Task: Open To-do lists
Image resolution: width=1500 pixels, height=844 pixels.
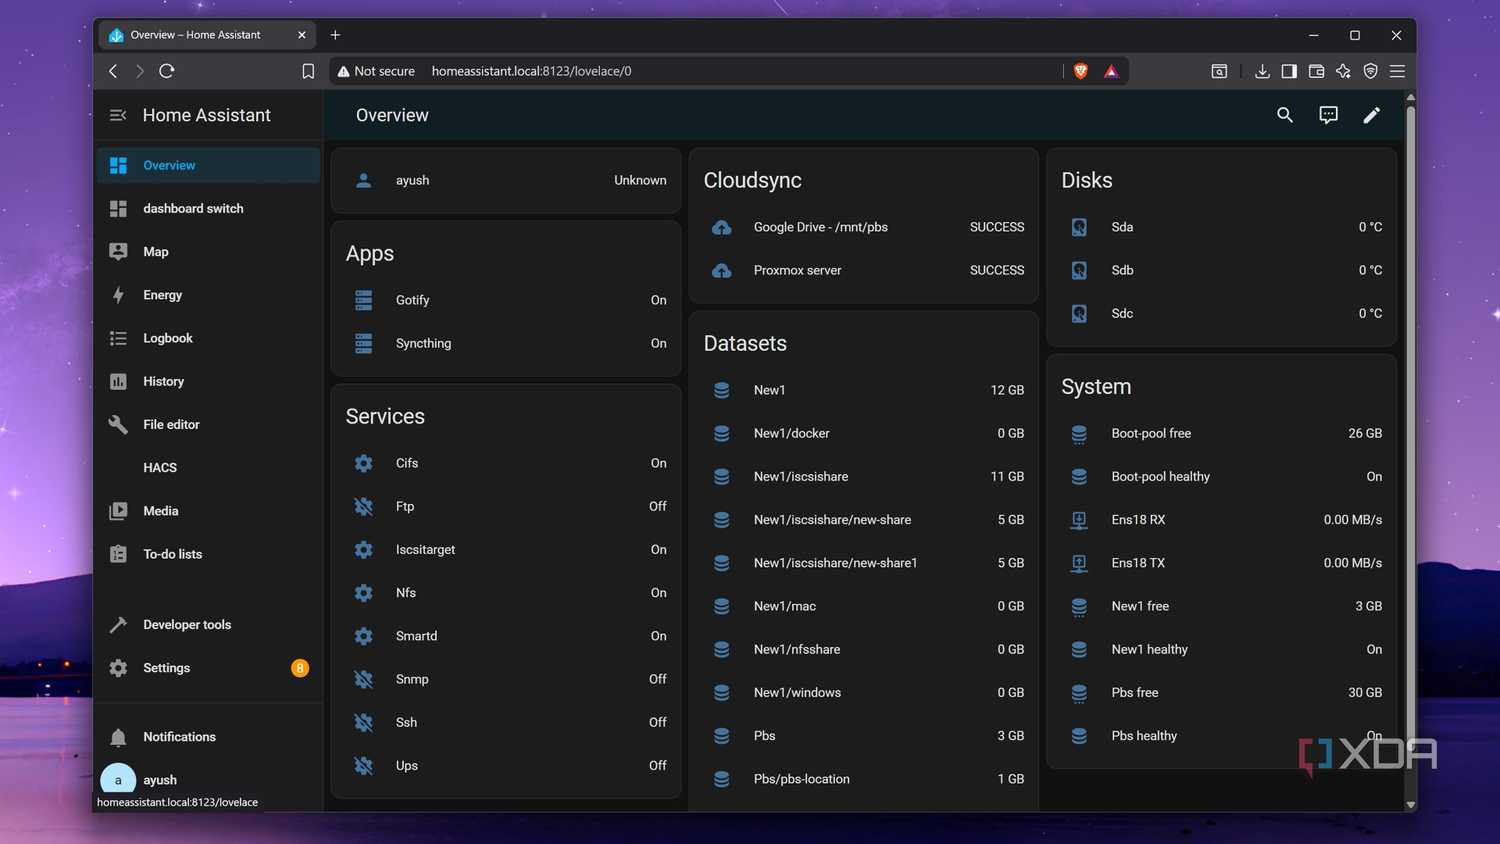Action: tap(208, 554)
